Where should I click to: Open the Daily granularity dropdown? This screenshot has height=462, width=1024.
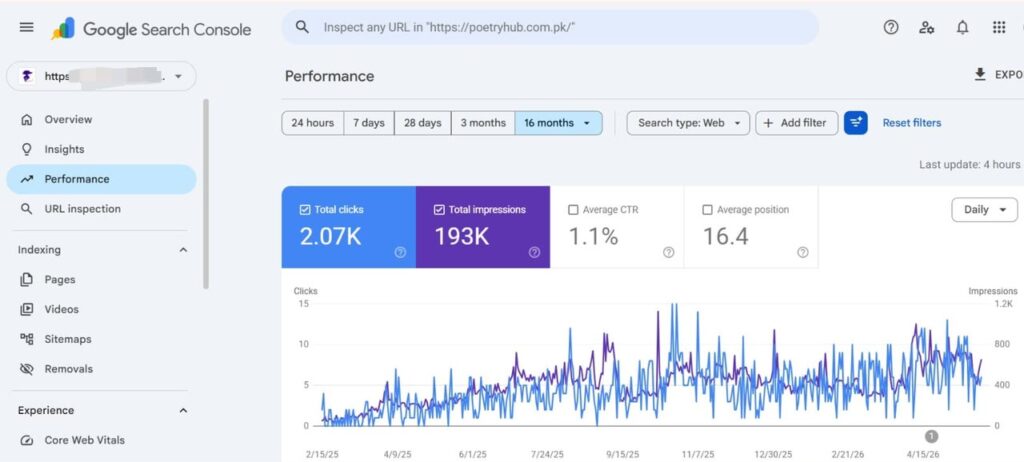pyautogui.click(x=984, y=210)
